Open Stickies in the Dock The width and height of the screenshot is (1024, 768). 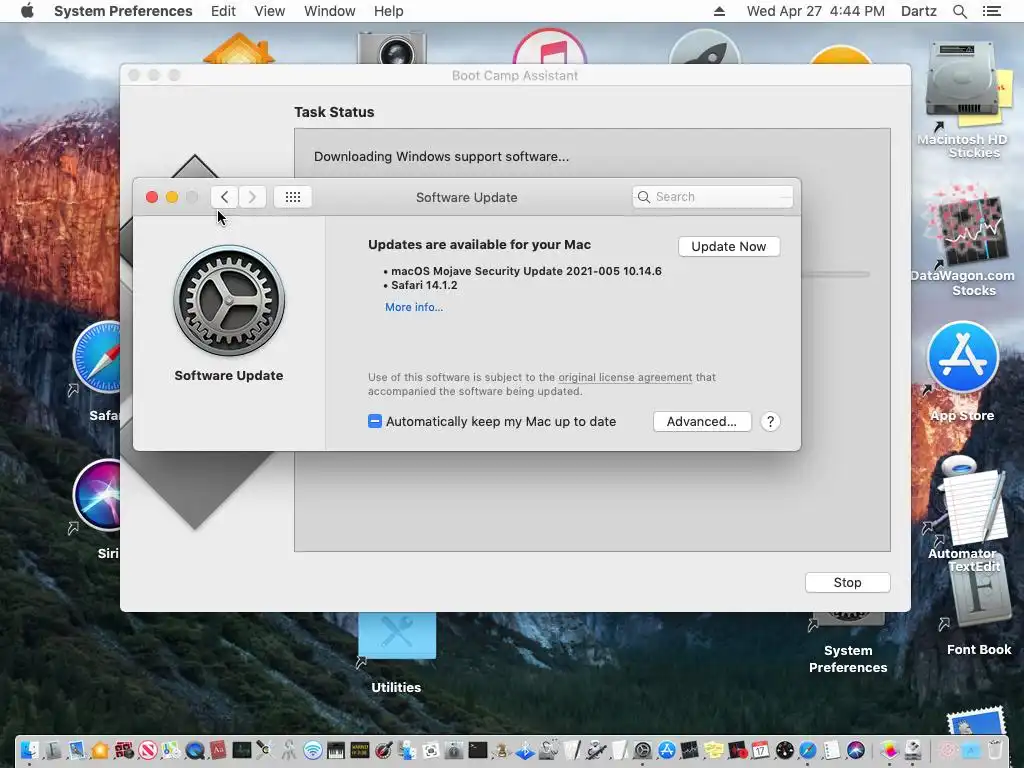click(714, 750)
